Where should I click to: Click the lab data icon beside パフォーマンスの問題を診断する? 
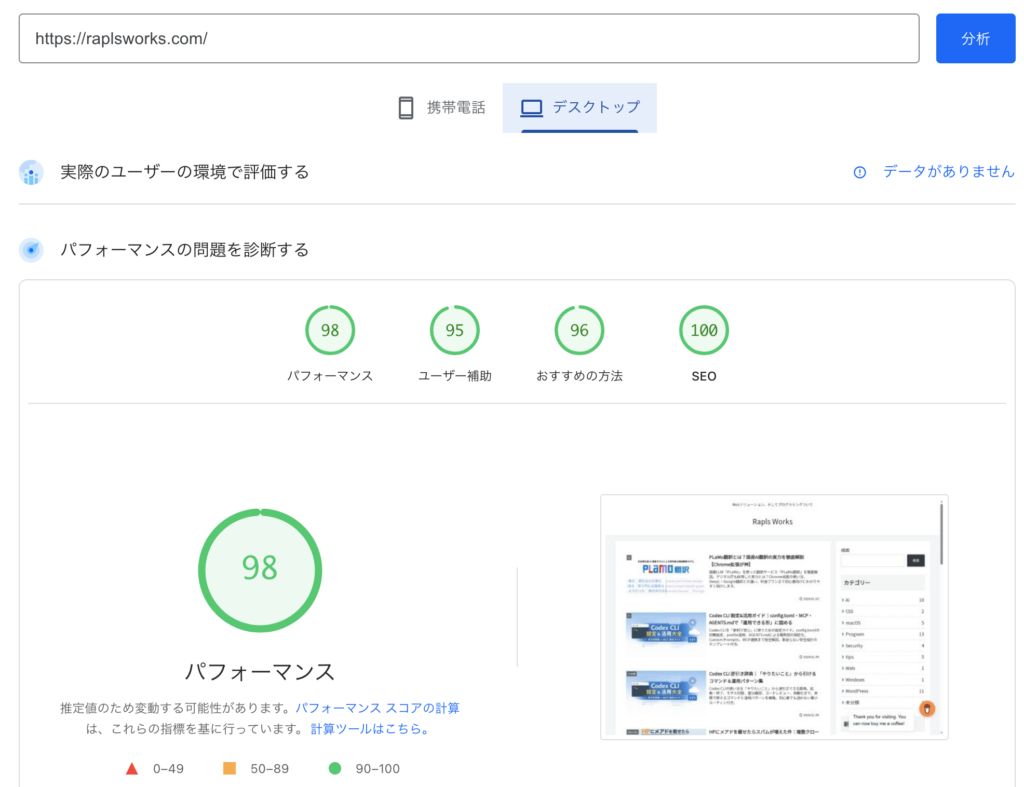30,249
